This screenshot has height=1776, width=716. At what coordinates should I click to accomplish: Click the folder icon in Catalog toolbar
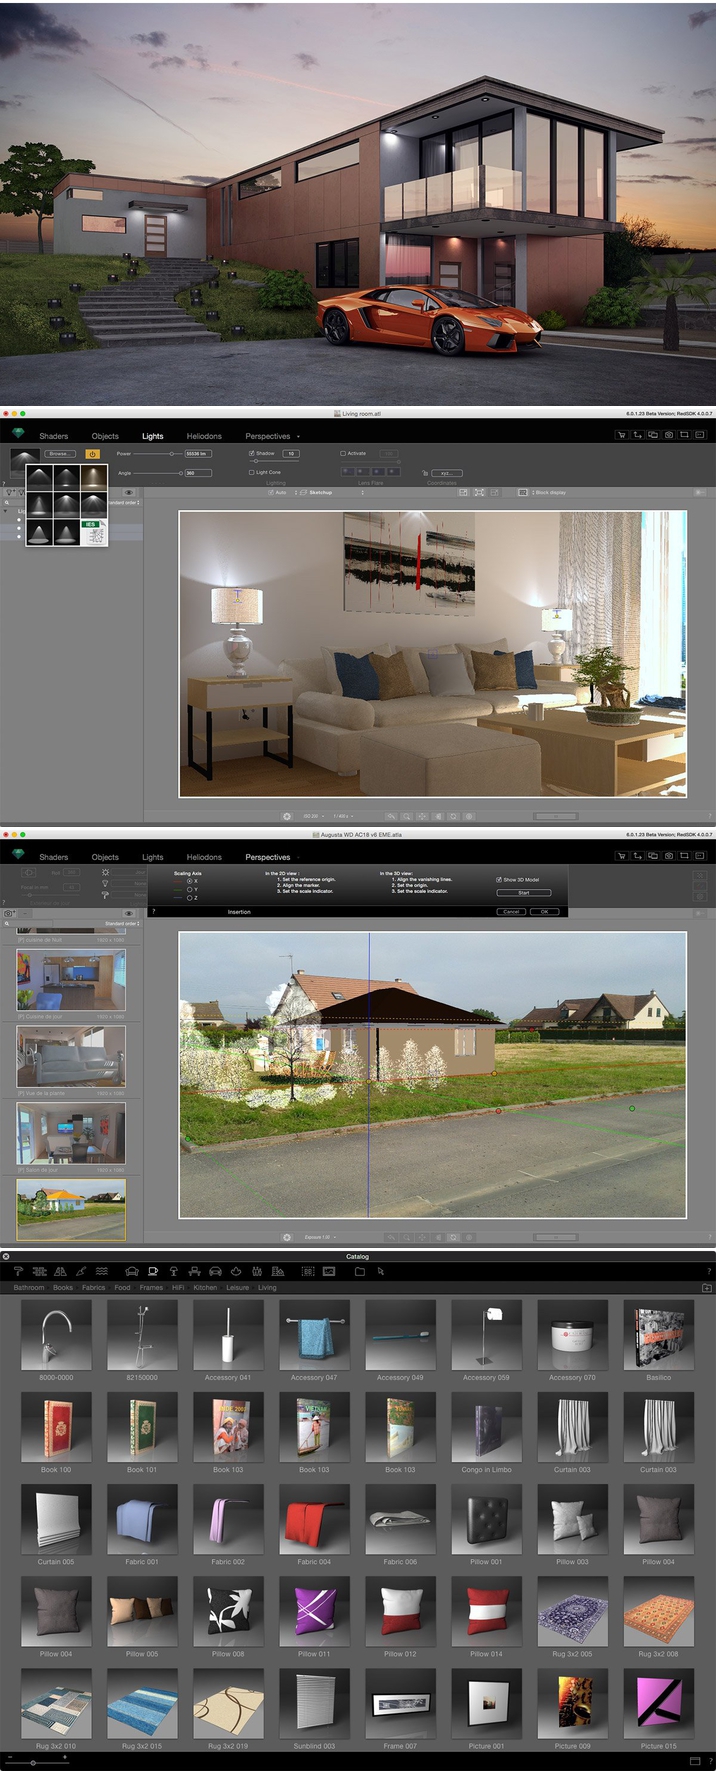360,1271
